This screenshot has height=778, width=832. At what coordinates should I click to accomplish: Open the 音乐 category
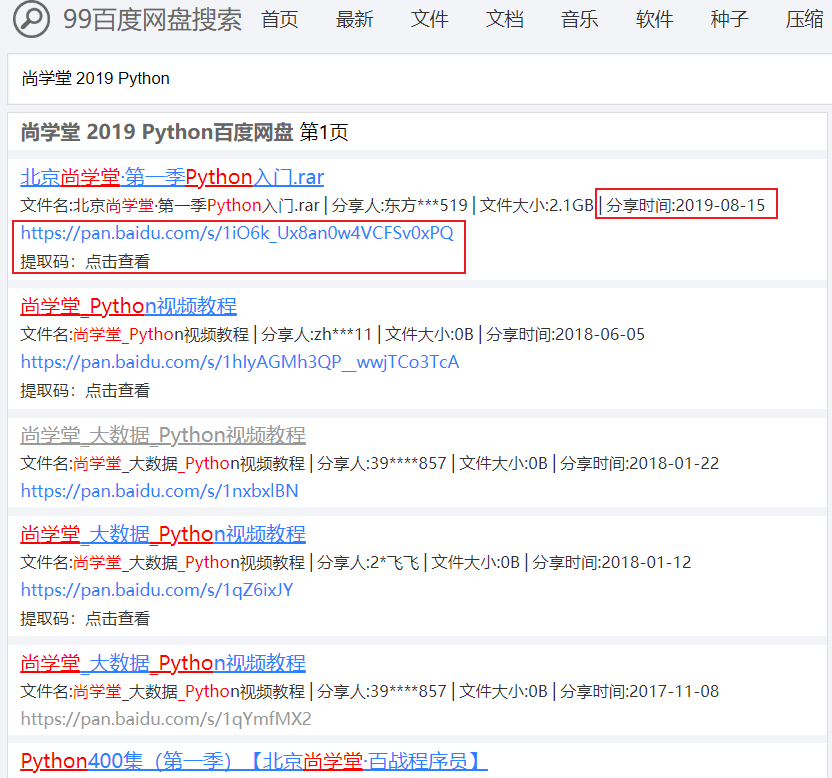tap(579, 20)
